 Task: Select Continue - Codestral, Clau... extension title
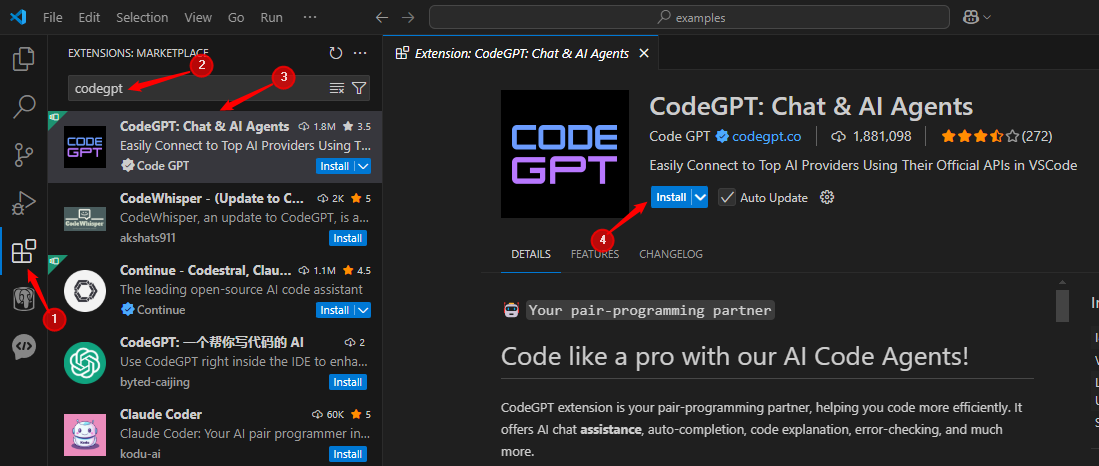(206, 270)
